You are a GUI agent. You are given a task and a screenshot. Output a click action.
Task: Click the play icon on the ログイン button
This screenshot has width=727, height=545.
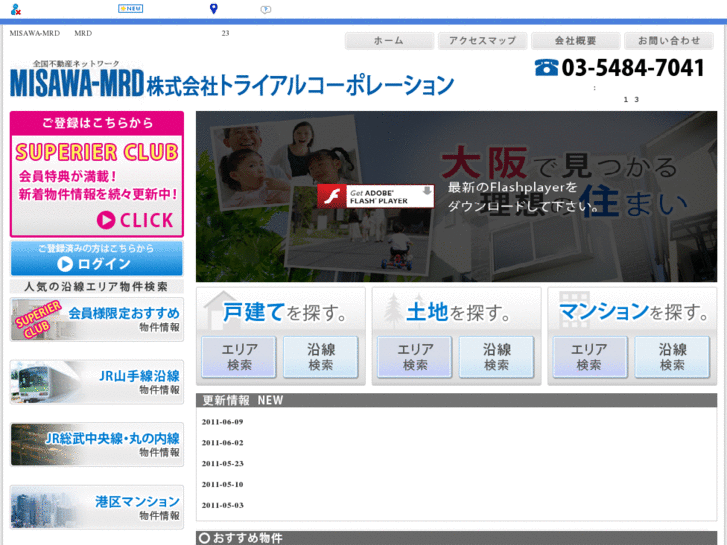coord(65,264)
